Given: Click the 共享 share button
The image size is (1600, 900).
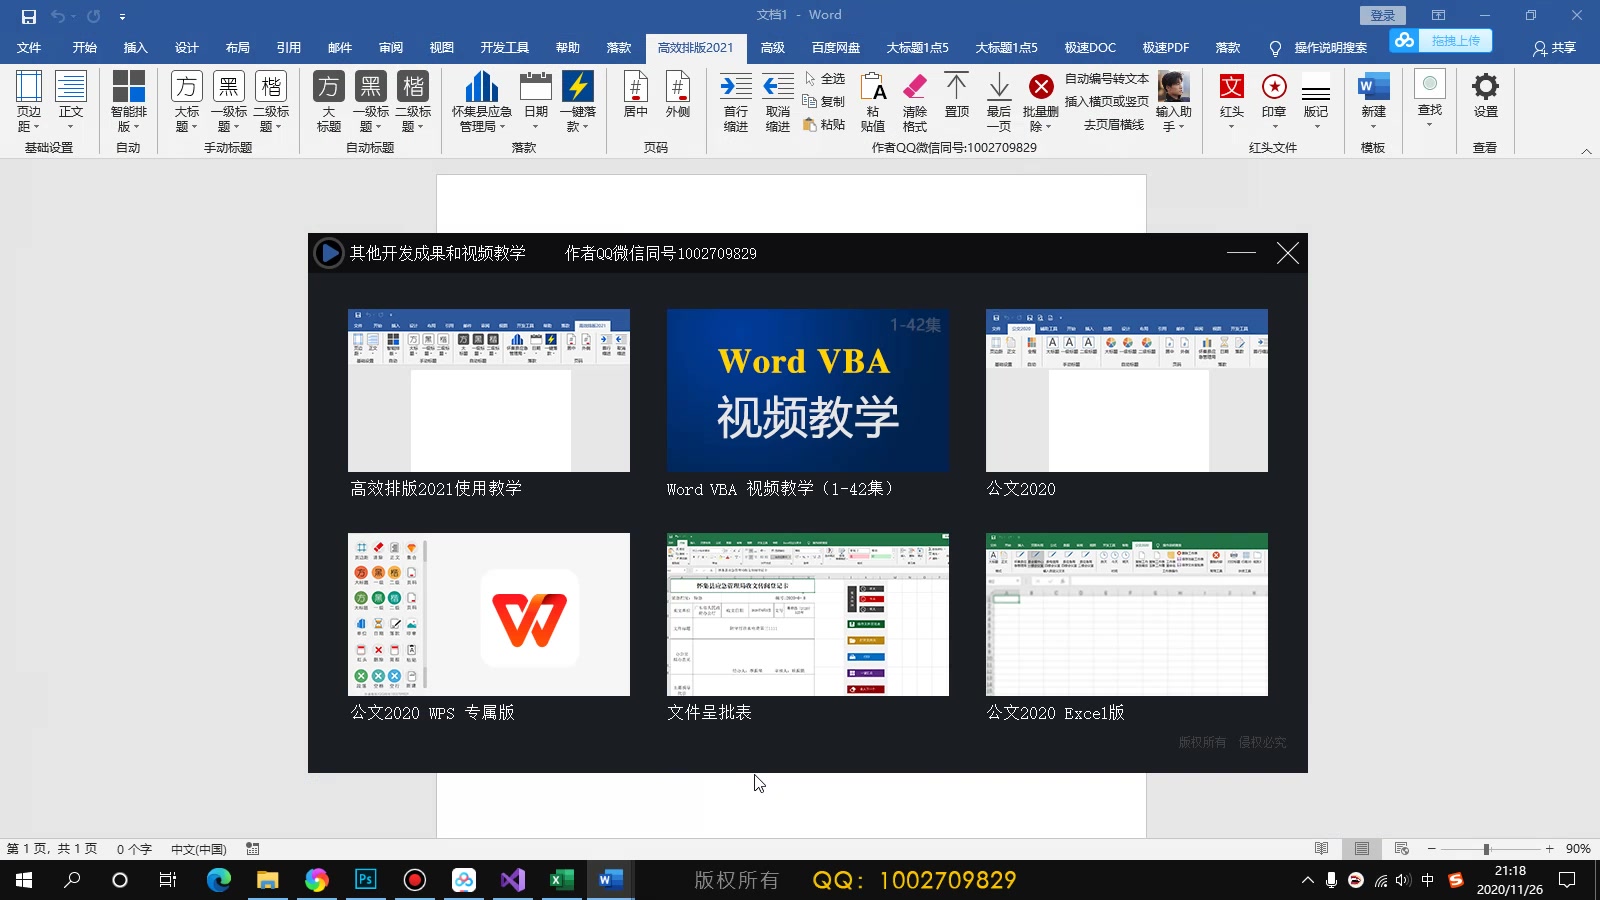Looking at the screenshot, I should [x=1557, y=47].
